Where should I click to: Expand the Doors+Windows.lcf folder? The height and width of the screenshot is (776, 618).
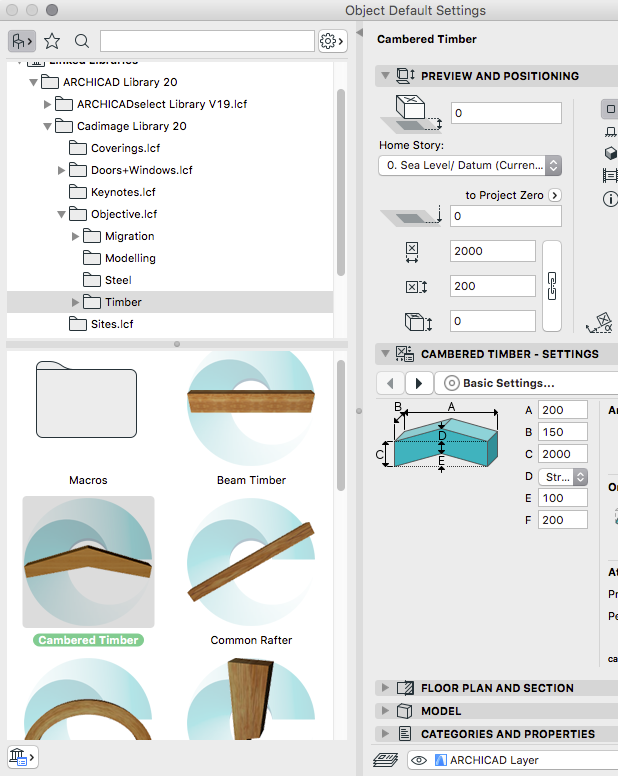[61, 170]
